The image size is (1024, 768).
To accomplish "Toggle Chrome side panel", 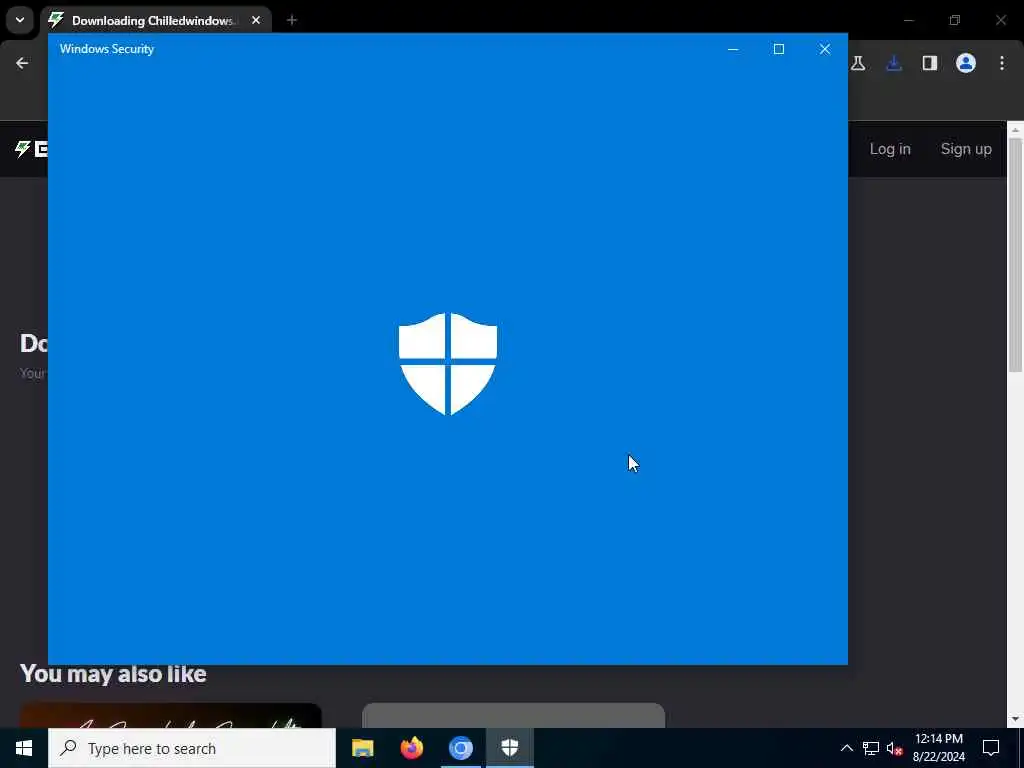I will tap(930, 63).
